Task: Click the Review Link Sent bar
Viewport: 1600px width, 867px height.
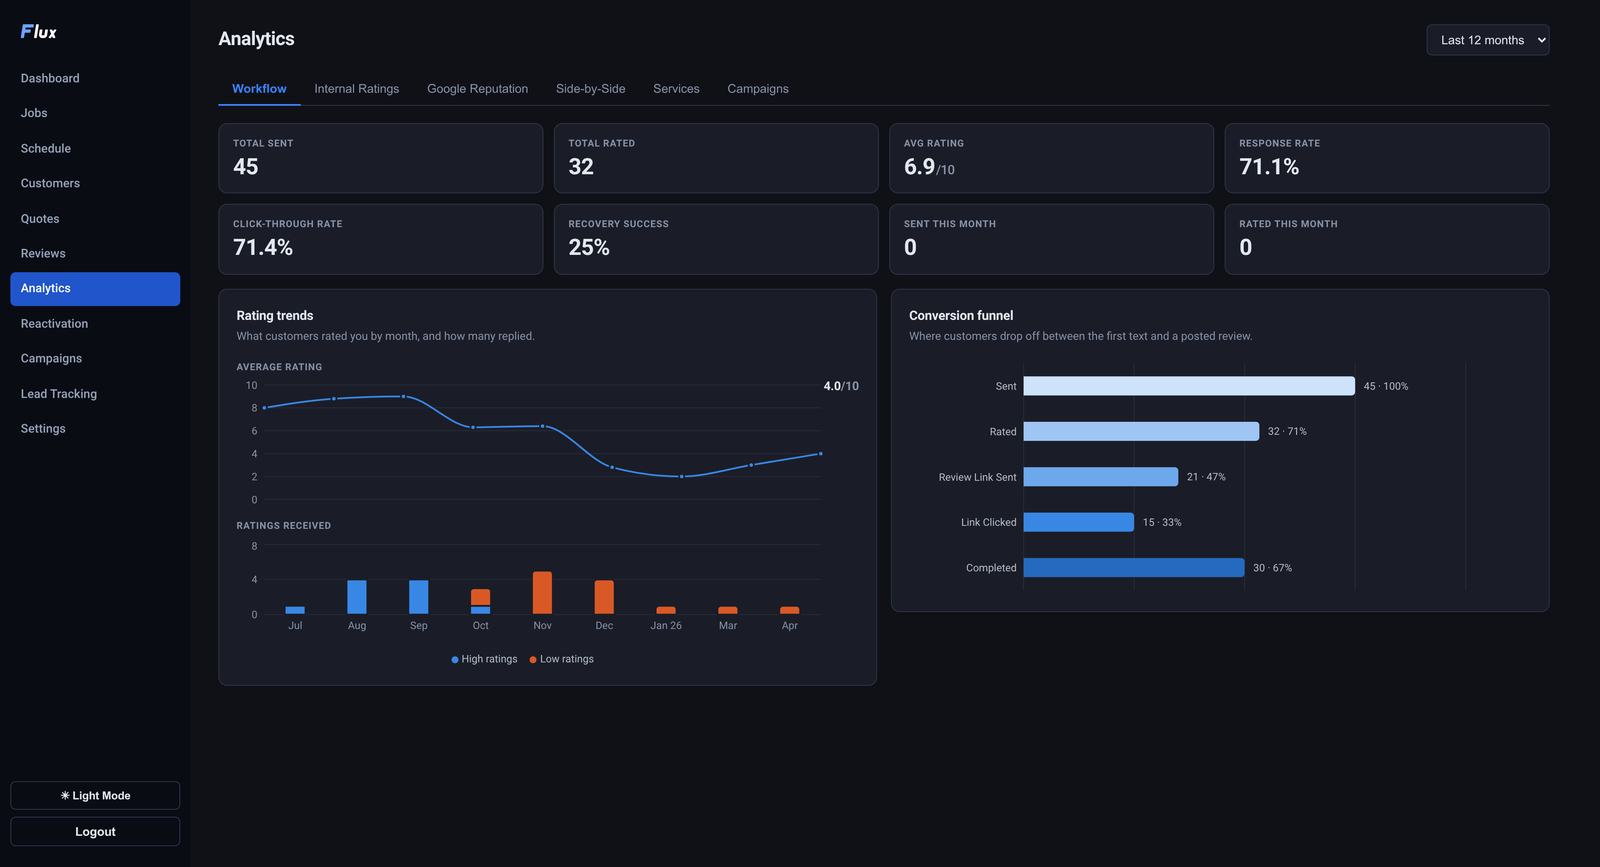Action: 1101,477
